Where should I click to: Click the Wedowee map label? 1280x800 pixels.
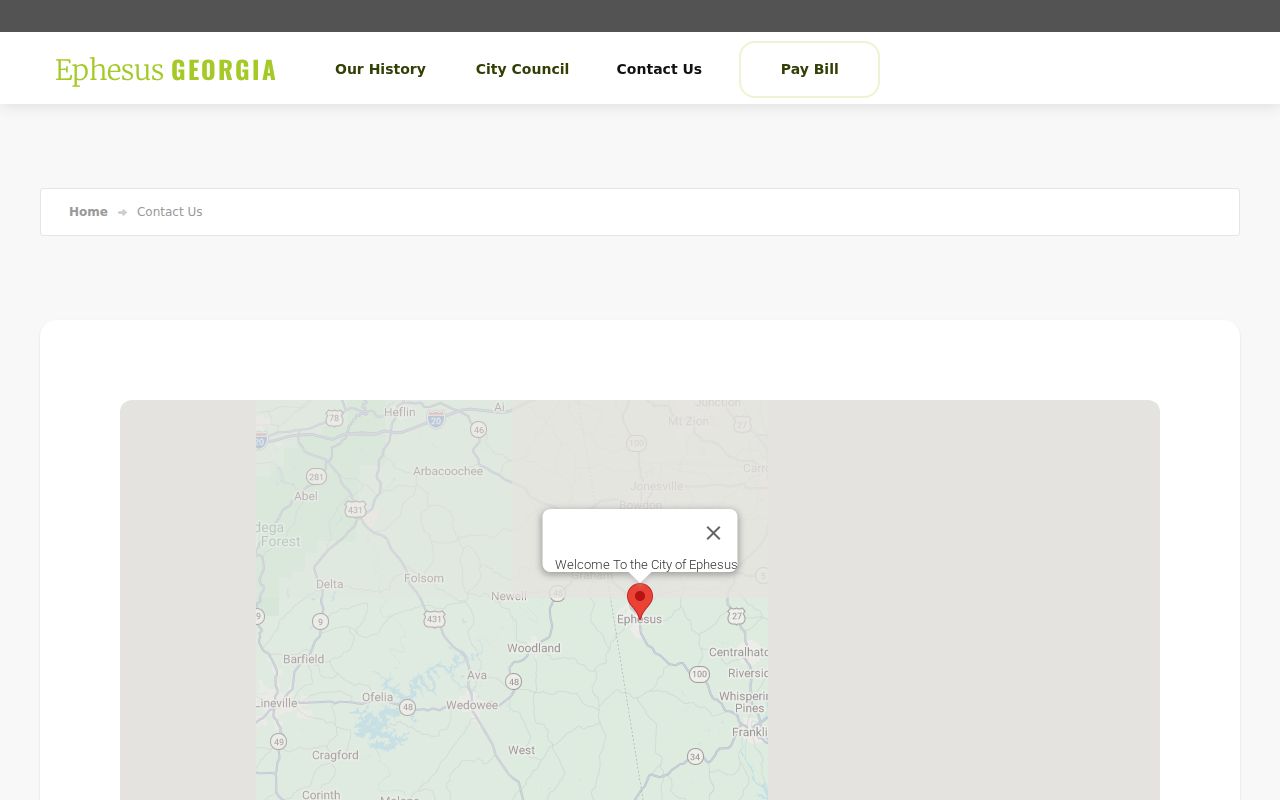pyautogui.click(x=472, y=705)
